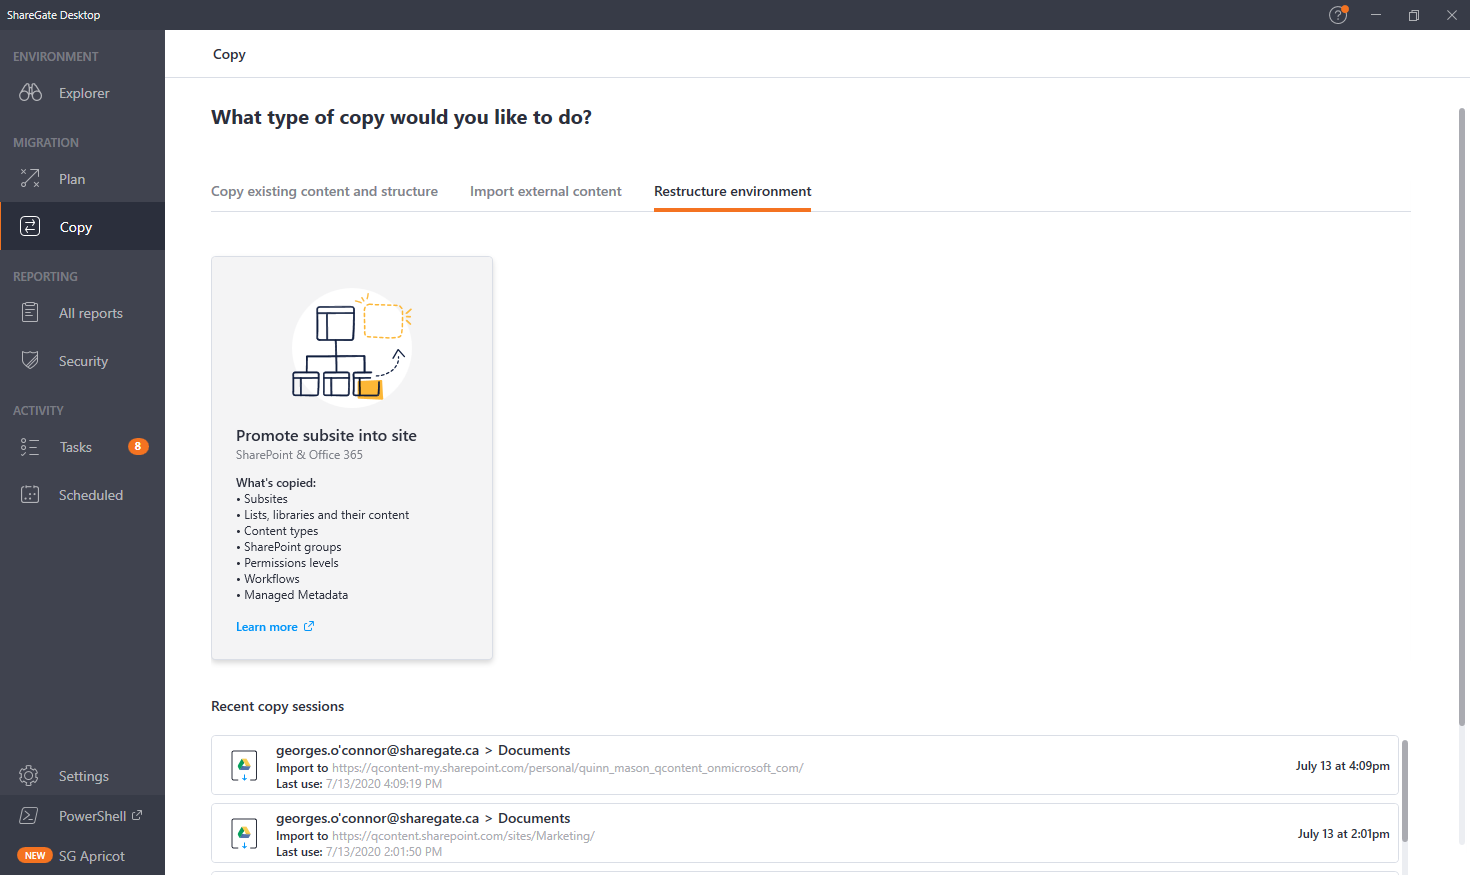This screenshot has height=875, width=1470.
Task: Click the Explorer binoculars icon
Action: click(30, 92)
